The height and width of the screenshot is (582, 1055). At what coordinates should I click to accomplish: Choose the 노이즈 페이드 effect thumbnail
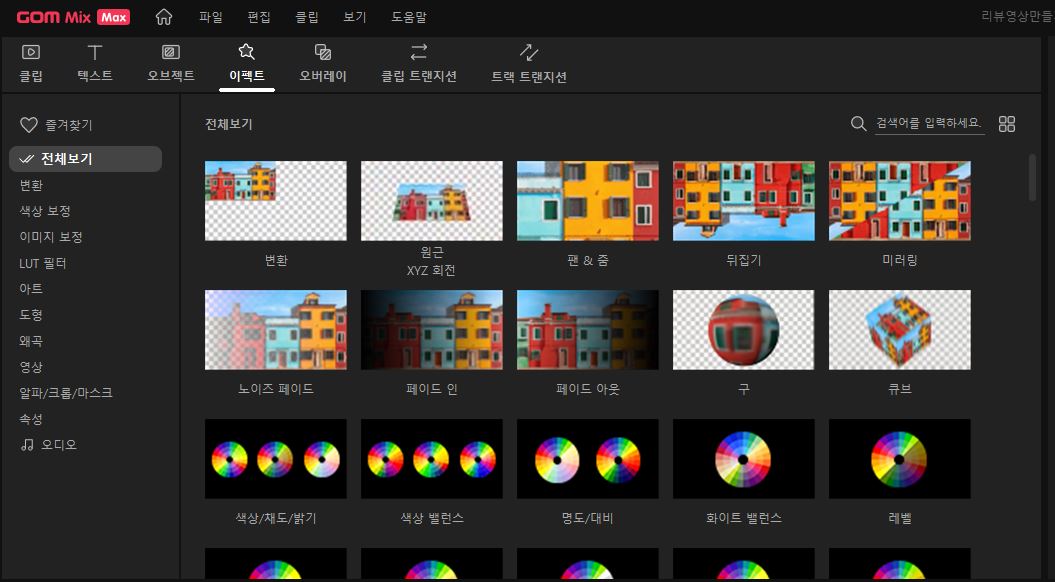click(276, 330)
